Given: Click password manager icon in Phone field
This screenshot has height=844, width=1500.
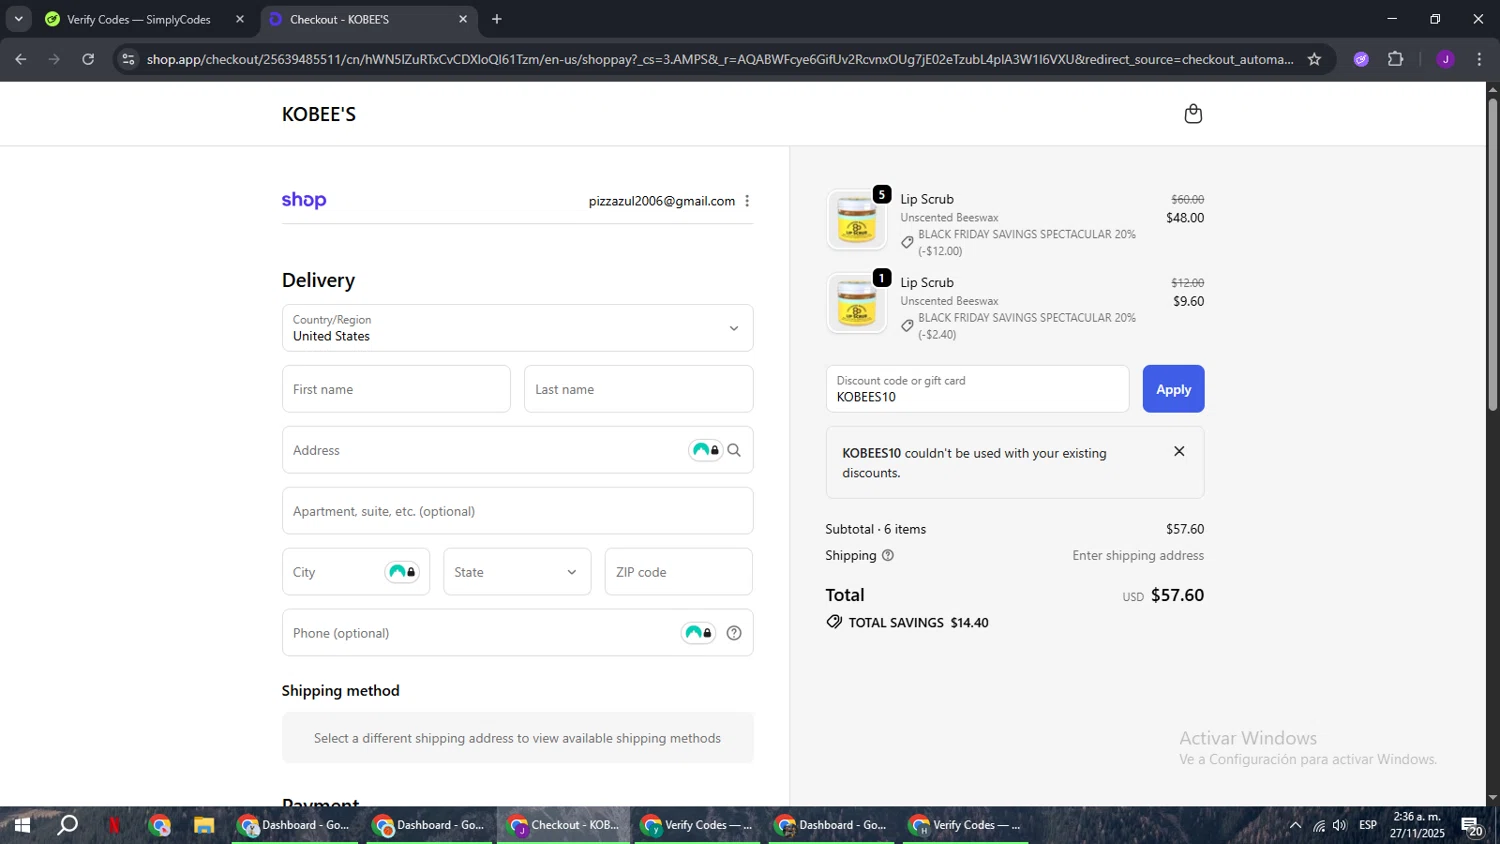Looking at the screenshot, I should coord(698,633).
